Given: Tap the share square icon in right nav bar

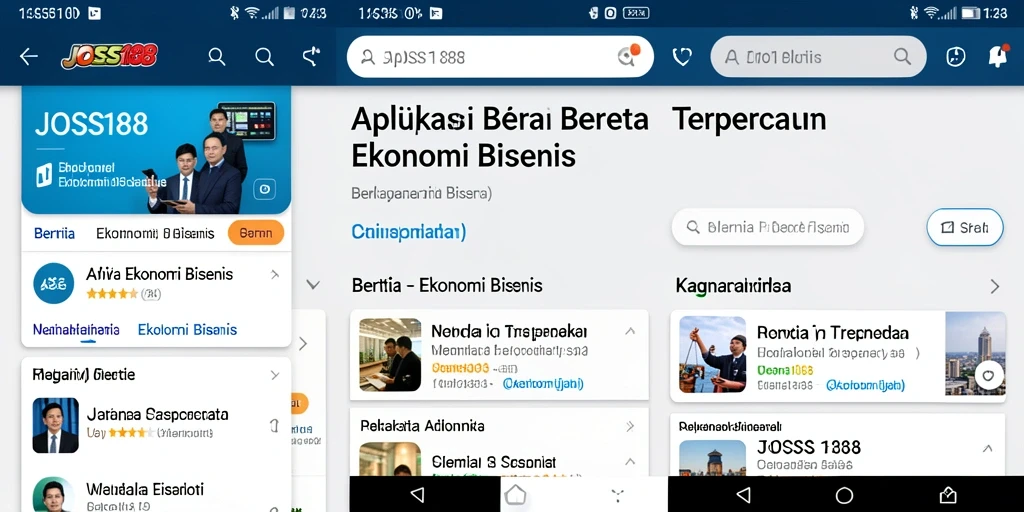Looking at the screenshot, I should 948,494.
